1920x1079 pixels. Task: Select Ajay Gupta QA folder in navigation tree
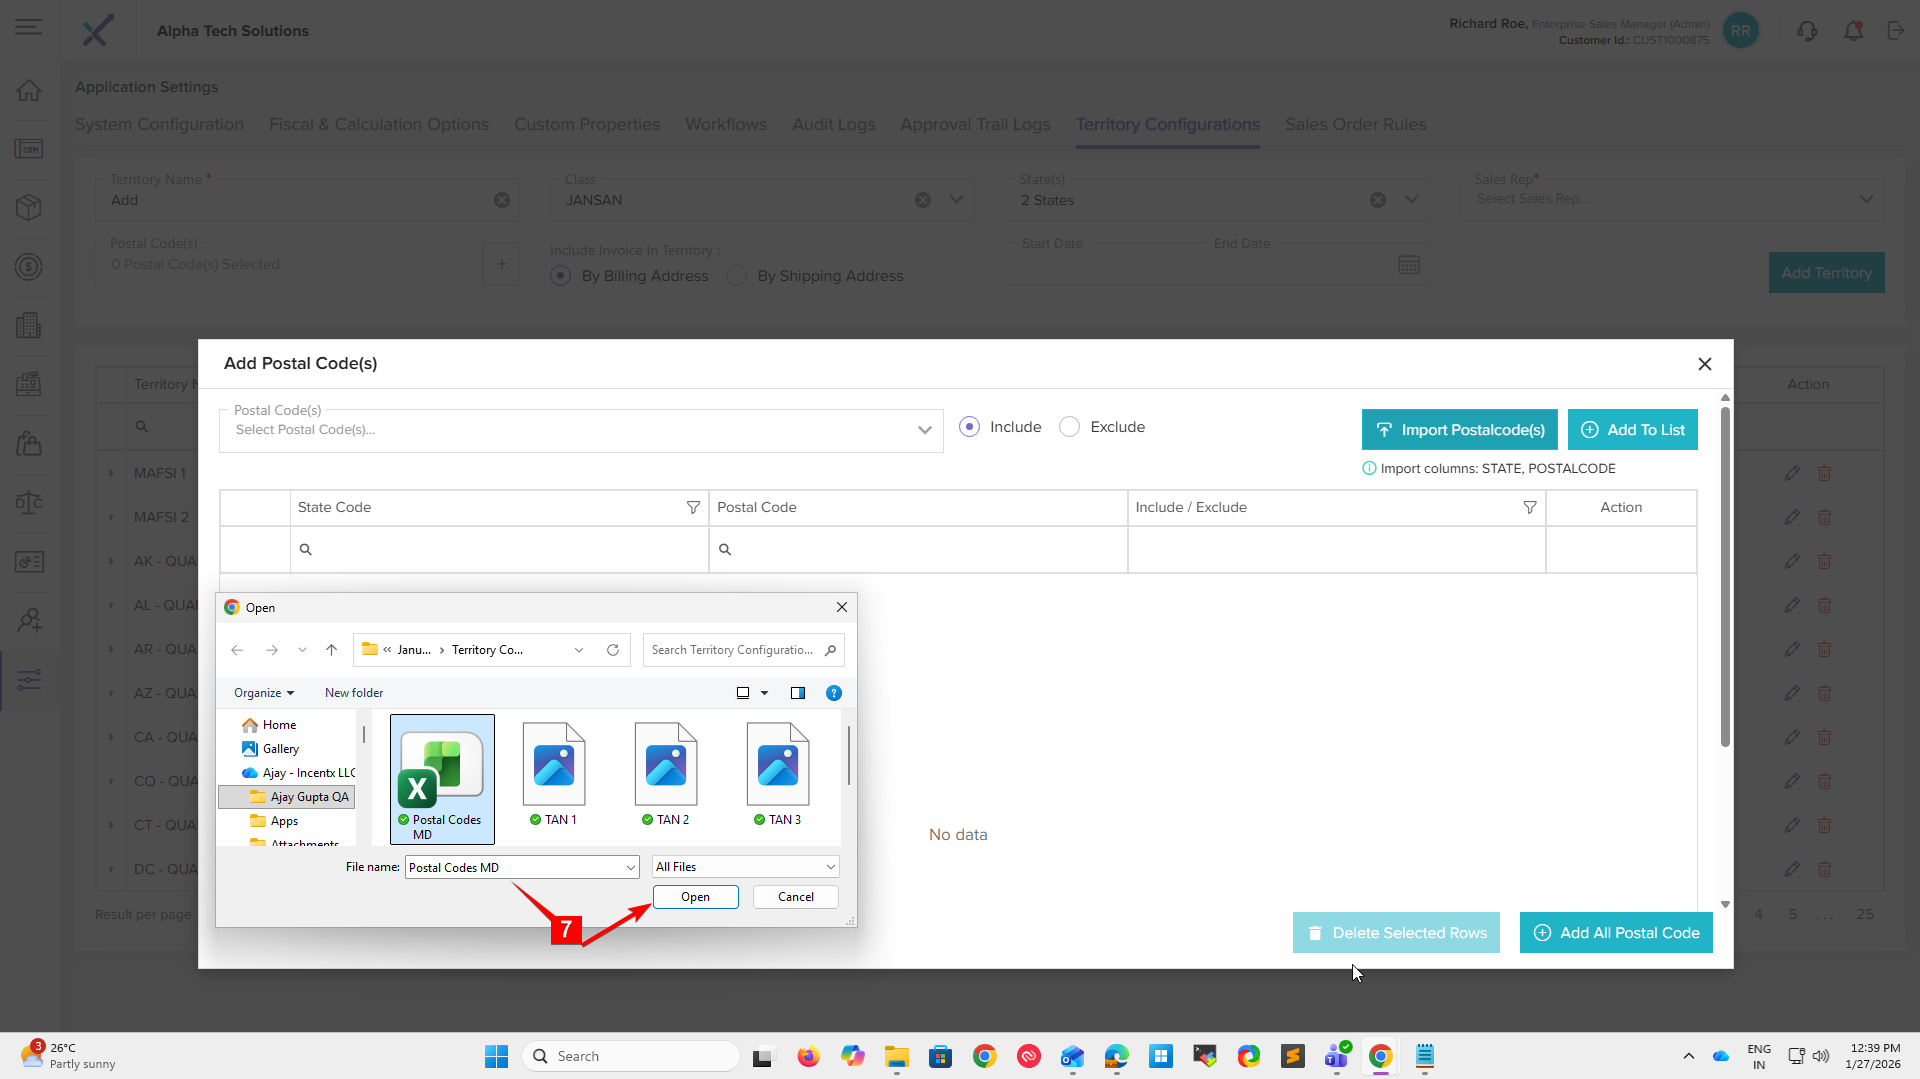(309, 797)
